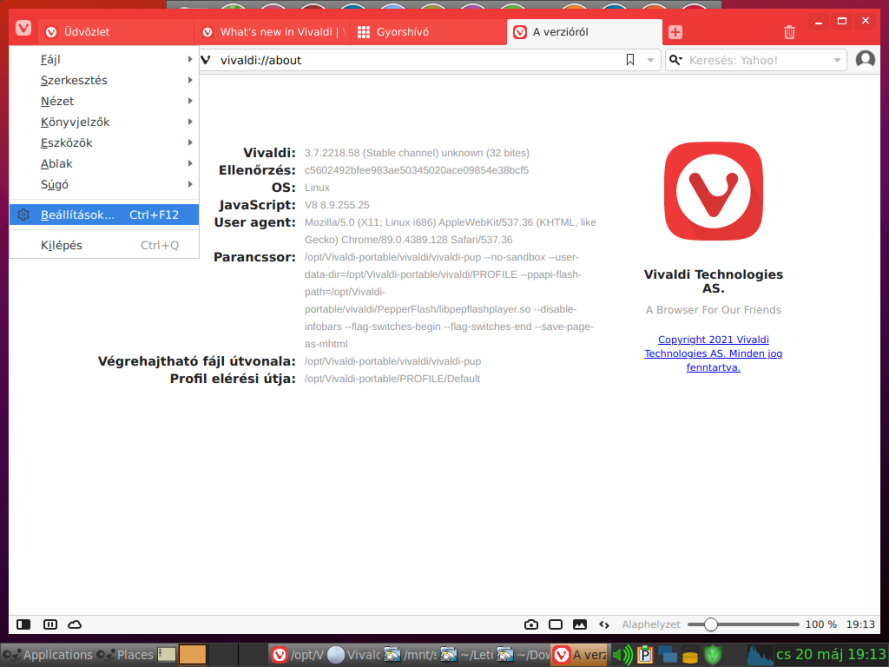Toggle the side panel button

coord(23,624)
